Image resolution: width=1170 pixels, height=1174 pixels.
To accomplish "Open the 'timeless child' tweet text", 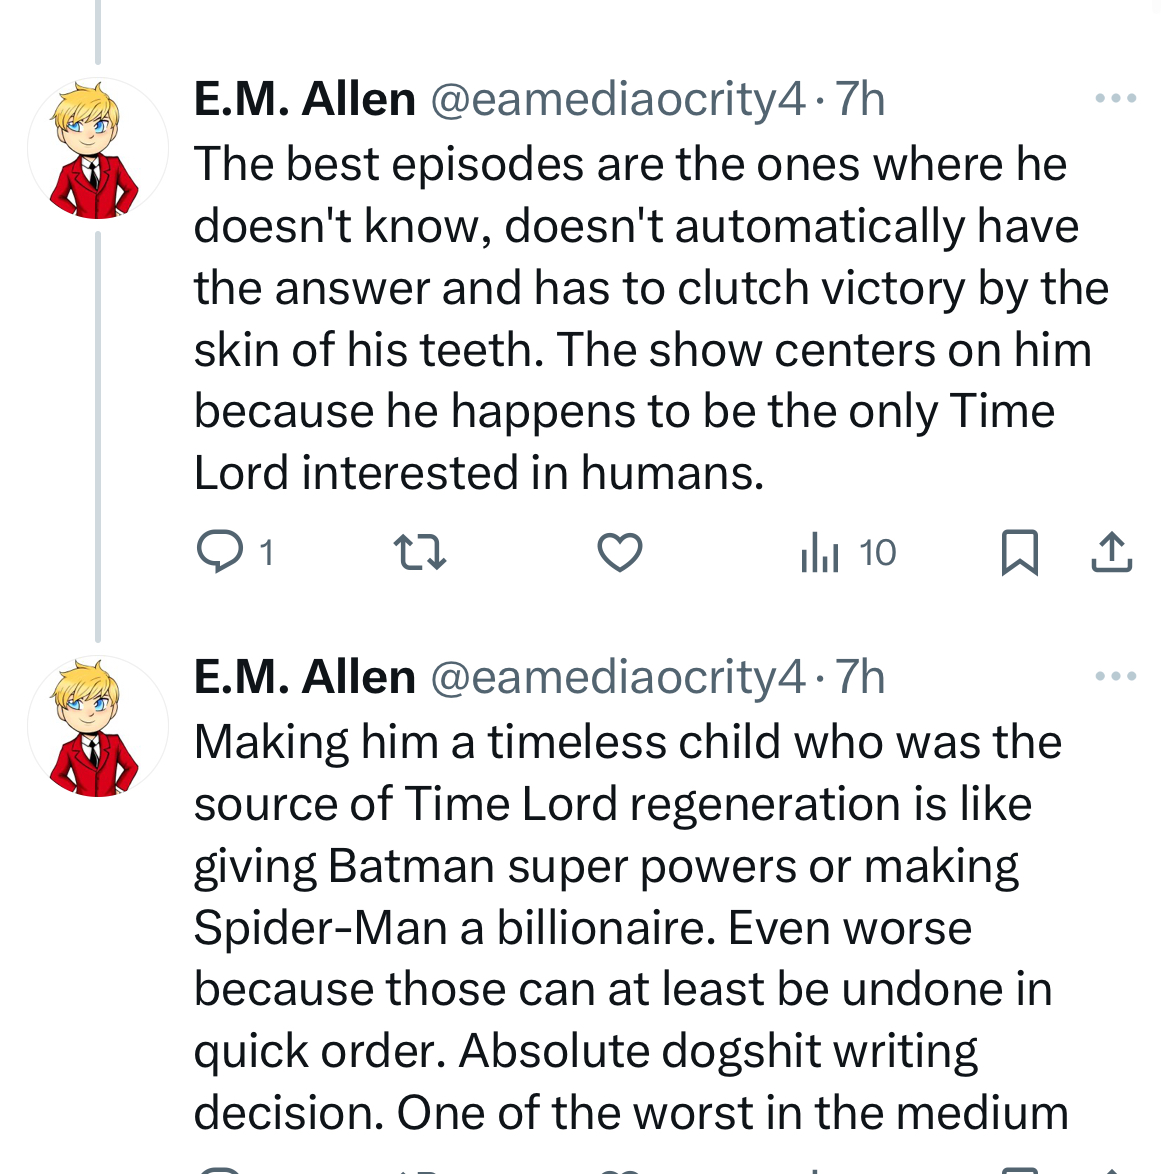I will tap(630, 927).
